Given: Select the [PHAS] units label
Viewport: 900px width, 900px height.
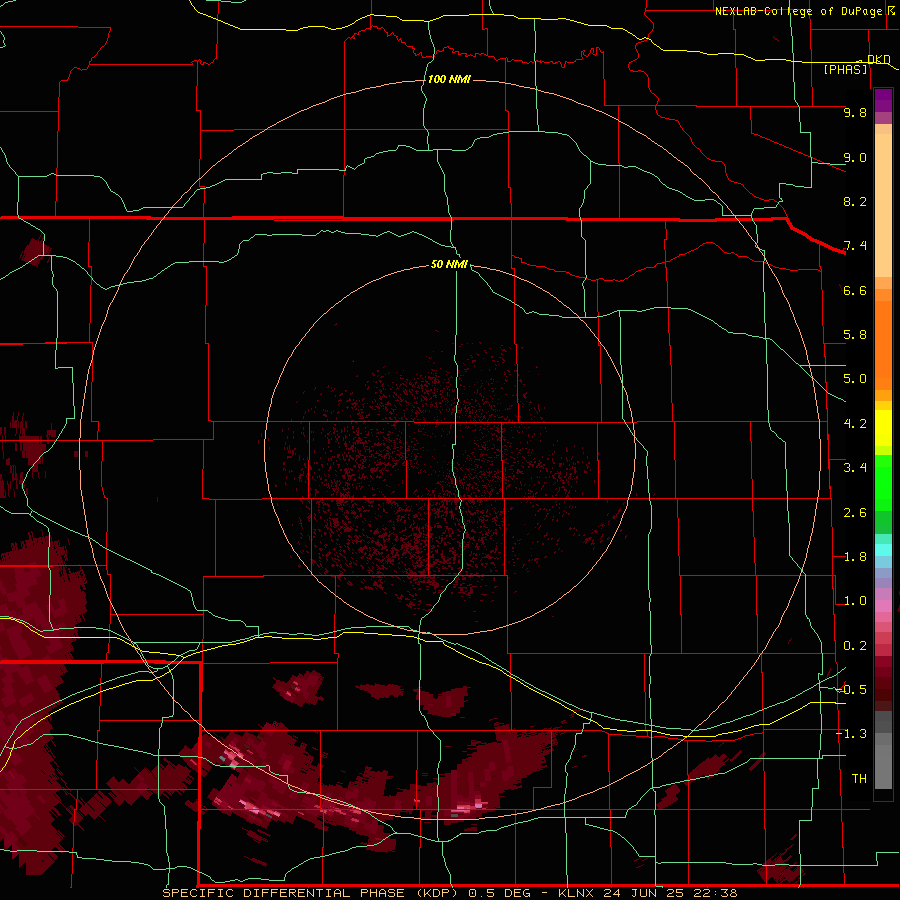Looking at the screenshot, I should (x=845, y=69).
